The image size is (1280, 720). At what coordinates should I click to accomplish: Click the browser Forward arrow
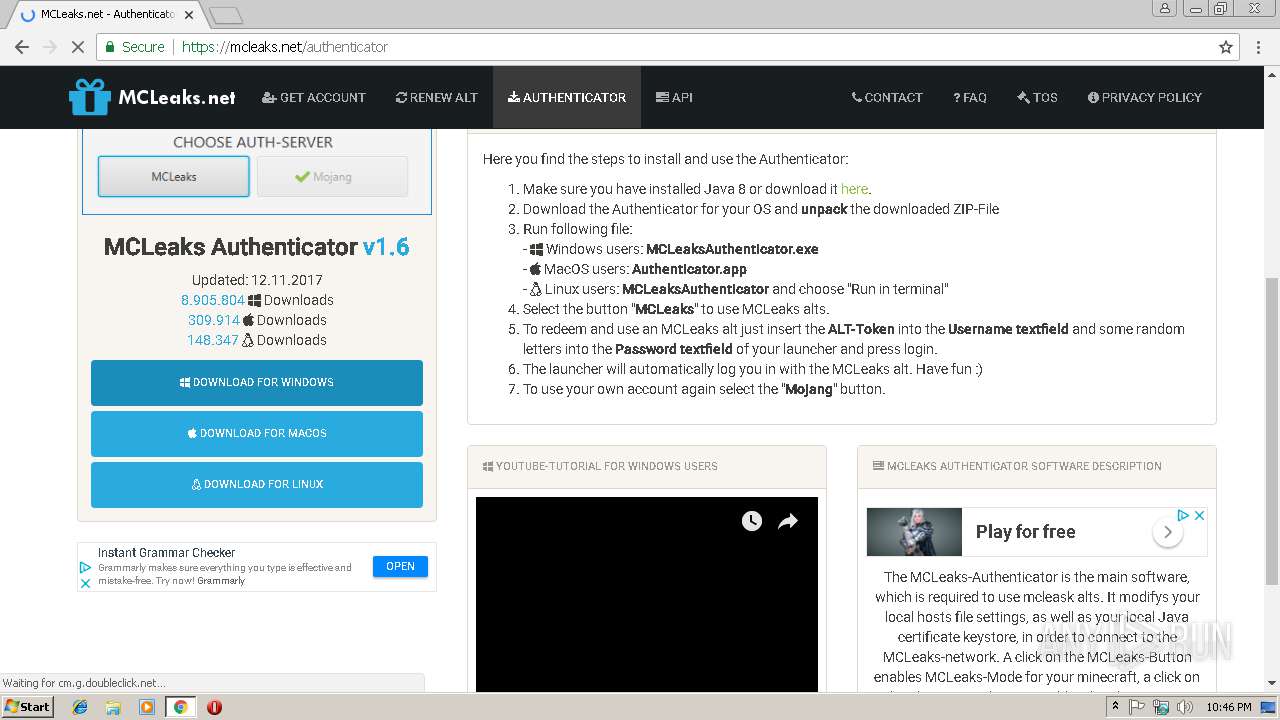[50, 47]
